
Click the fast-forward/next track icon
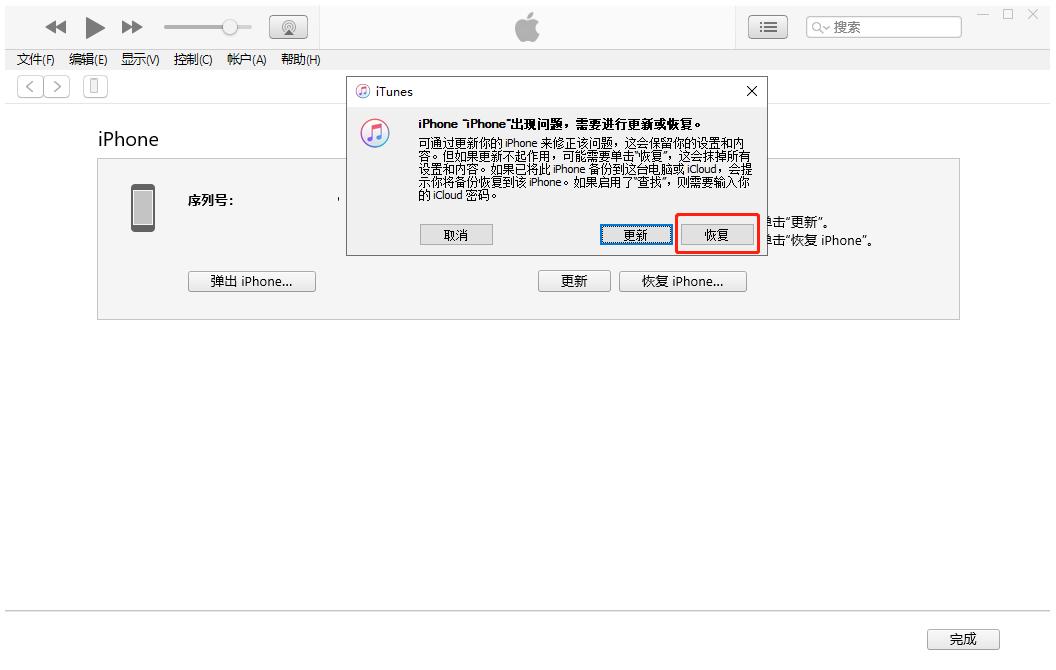point(132,27)
